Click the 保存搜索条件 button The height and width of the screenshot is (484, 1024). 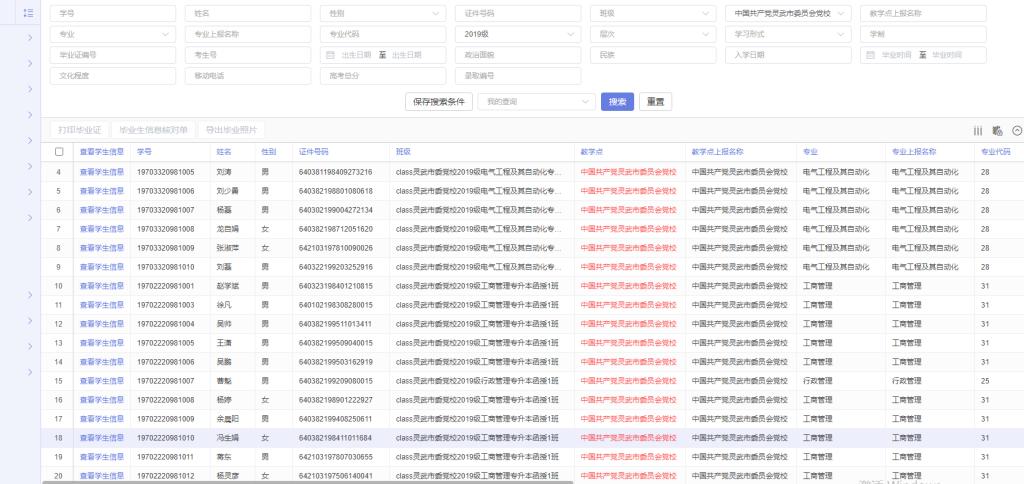pyautogui.click(x=439, y=102)
